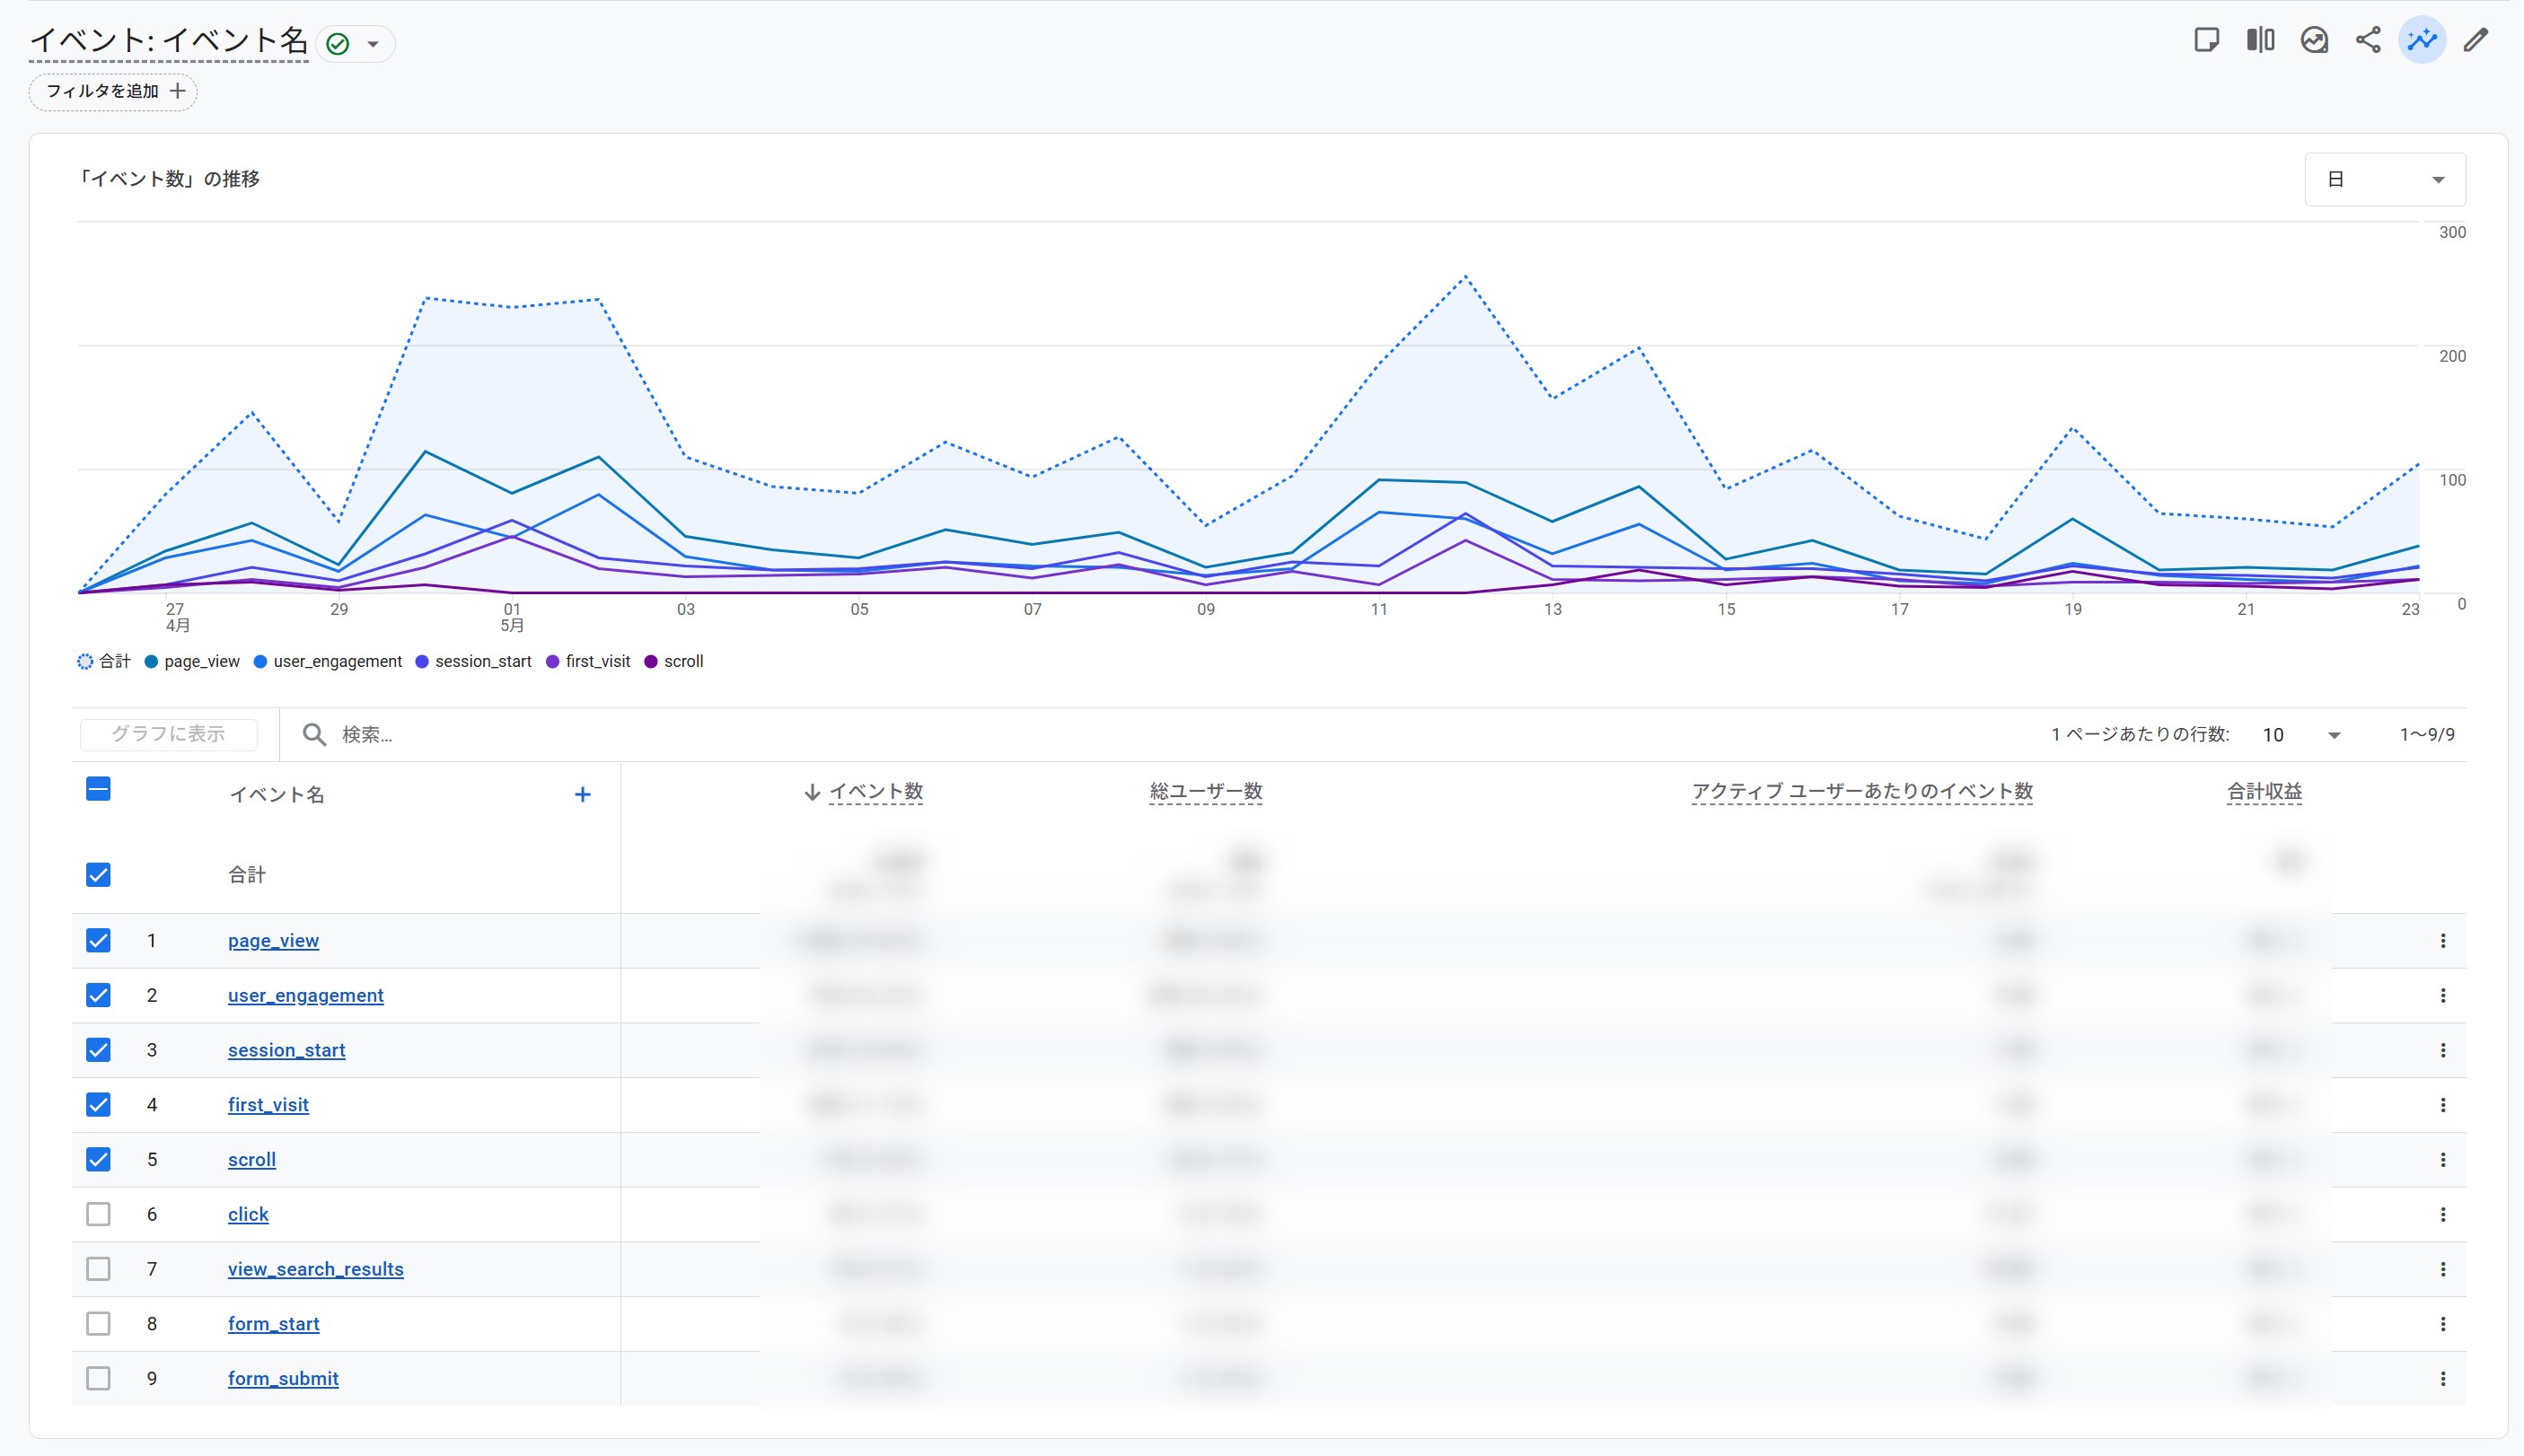2524x1456 pixels.
Task: Click the plus icon beside イベント名 column
Action: coord(583,794)
